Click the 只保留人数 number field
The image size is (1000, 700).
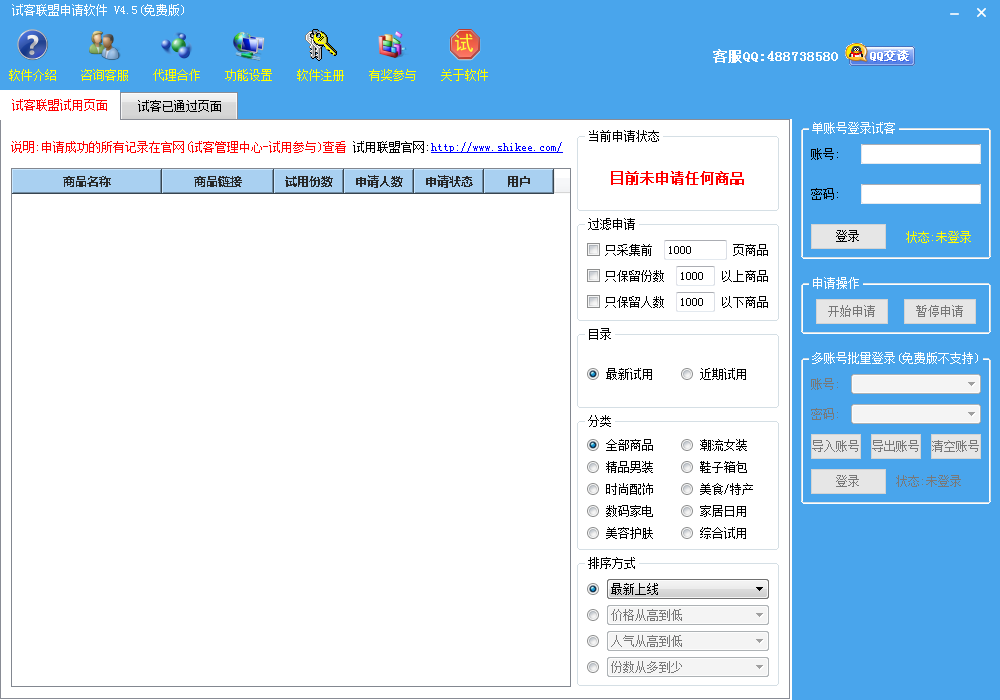(x=695, y=302)
